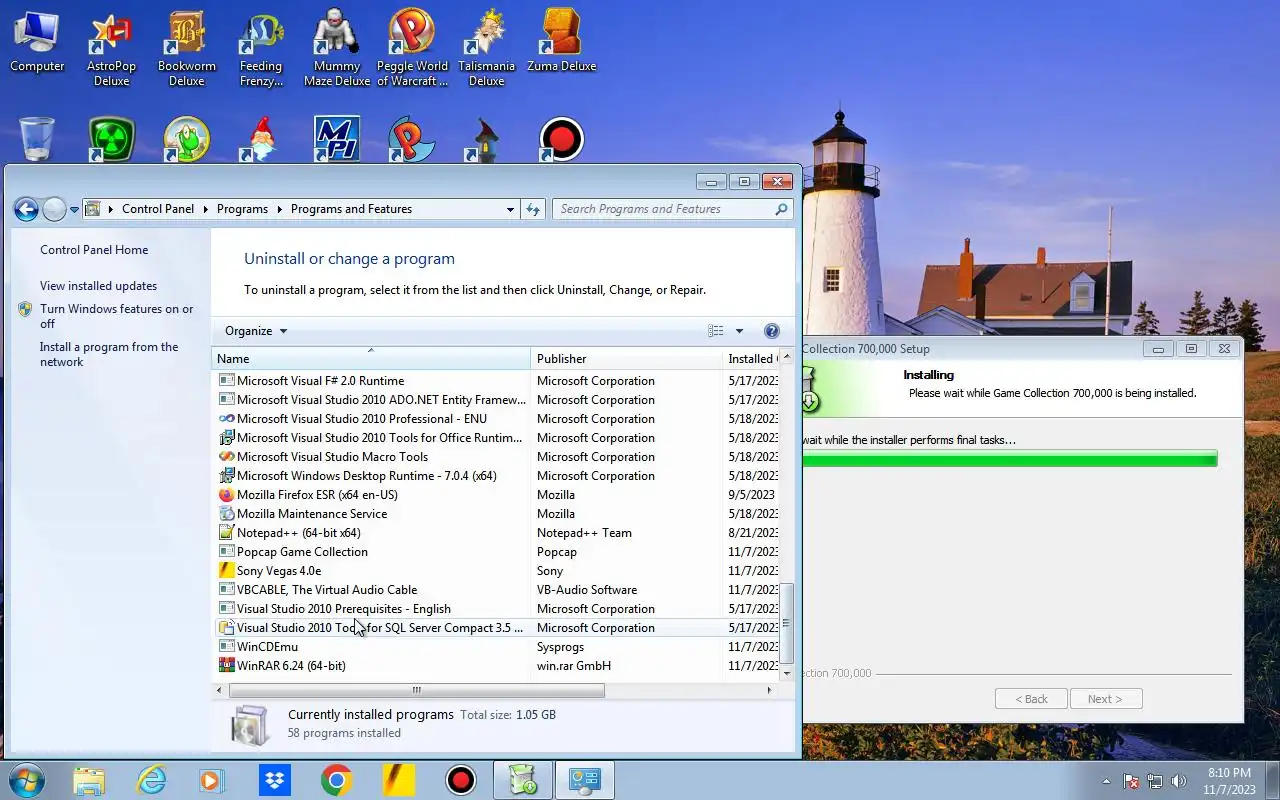Viewport: 1280px width, 800px height.
Task: Select VBCABLE, The Virtual Audio Cable row
Action: click(497, 590)
